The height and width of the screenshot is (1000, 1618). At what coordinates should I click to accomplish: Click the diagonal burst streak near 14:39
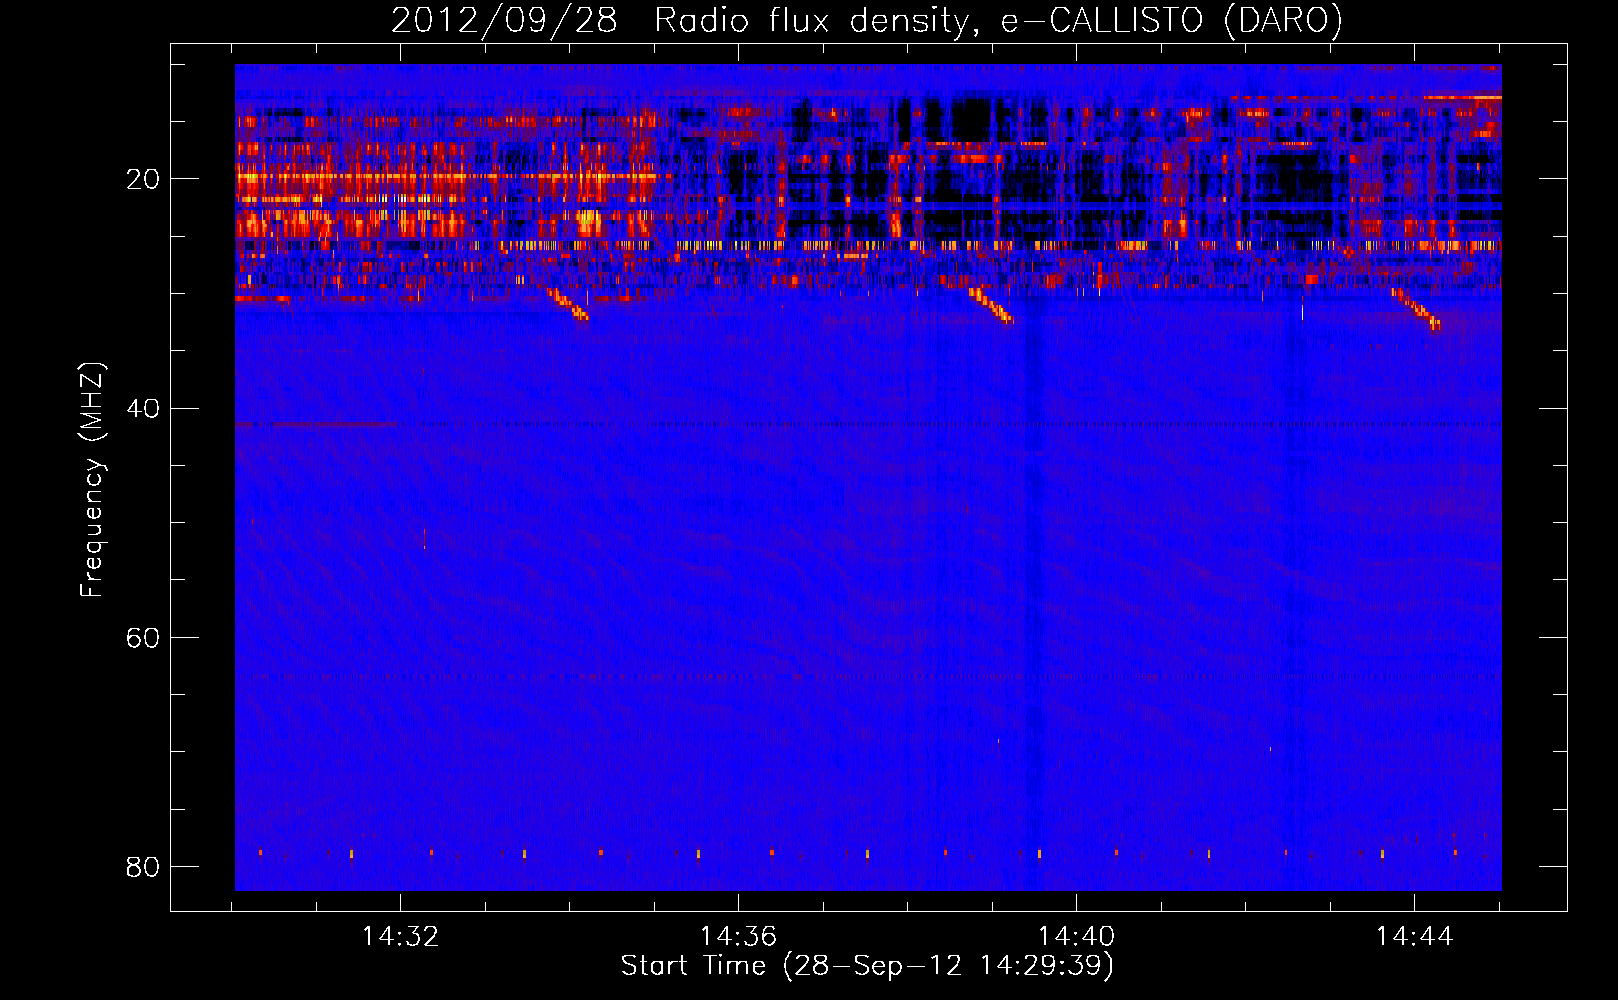991,305
